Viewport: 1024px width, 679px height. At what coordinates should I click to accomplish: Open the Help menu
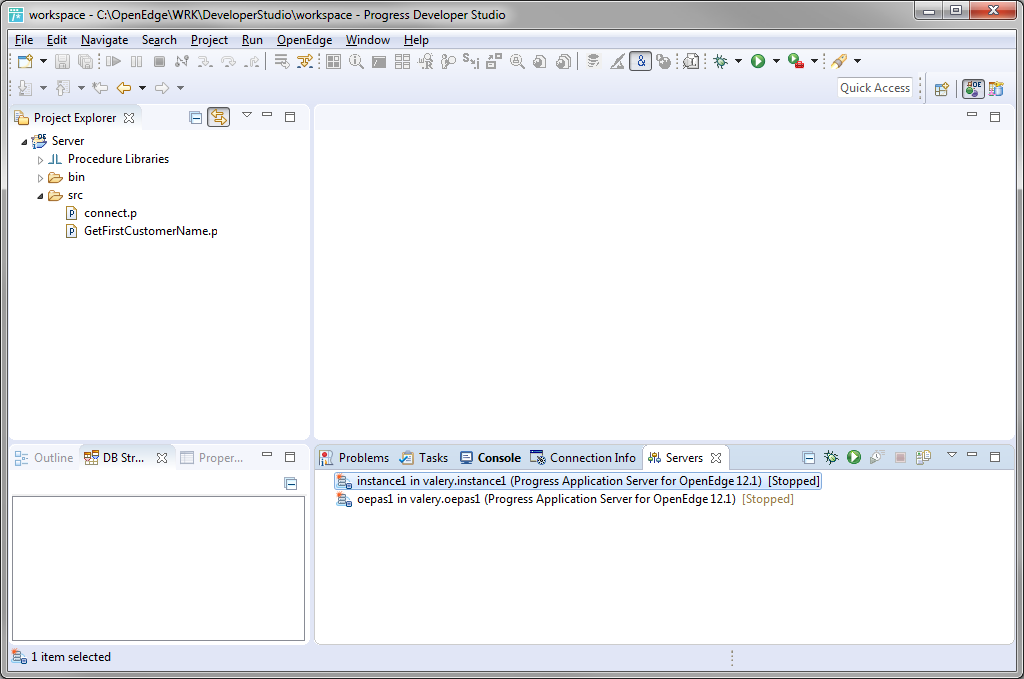click(416, 40)
